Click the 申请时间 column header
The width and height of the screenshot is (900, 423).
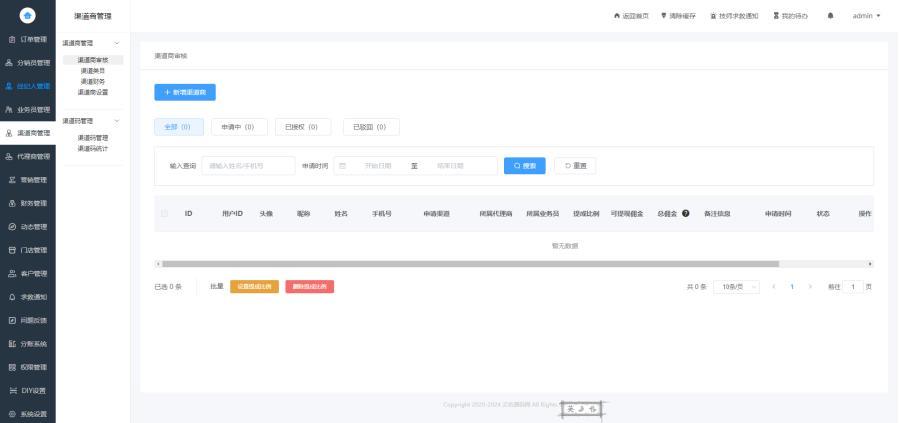click(x=778, y=214)
